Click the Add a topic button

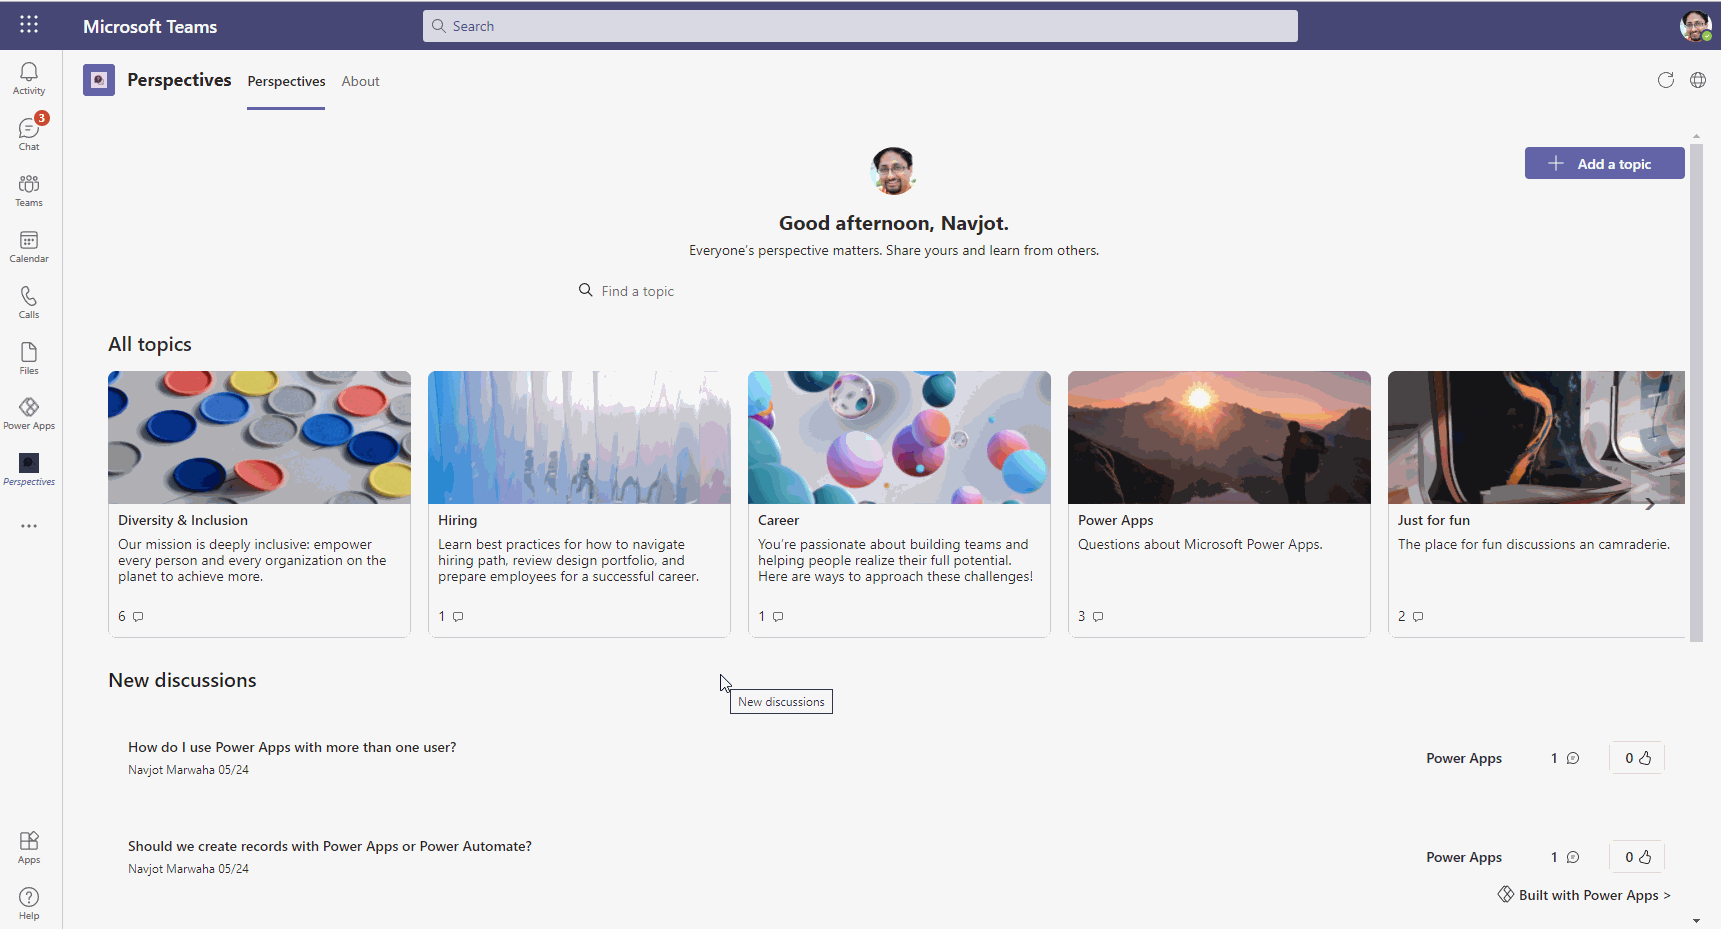1604,164
